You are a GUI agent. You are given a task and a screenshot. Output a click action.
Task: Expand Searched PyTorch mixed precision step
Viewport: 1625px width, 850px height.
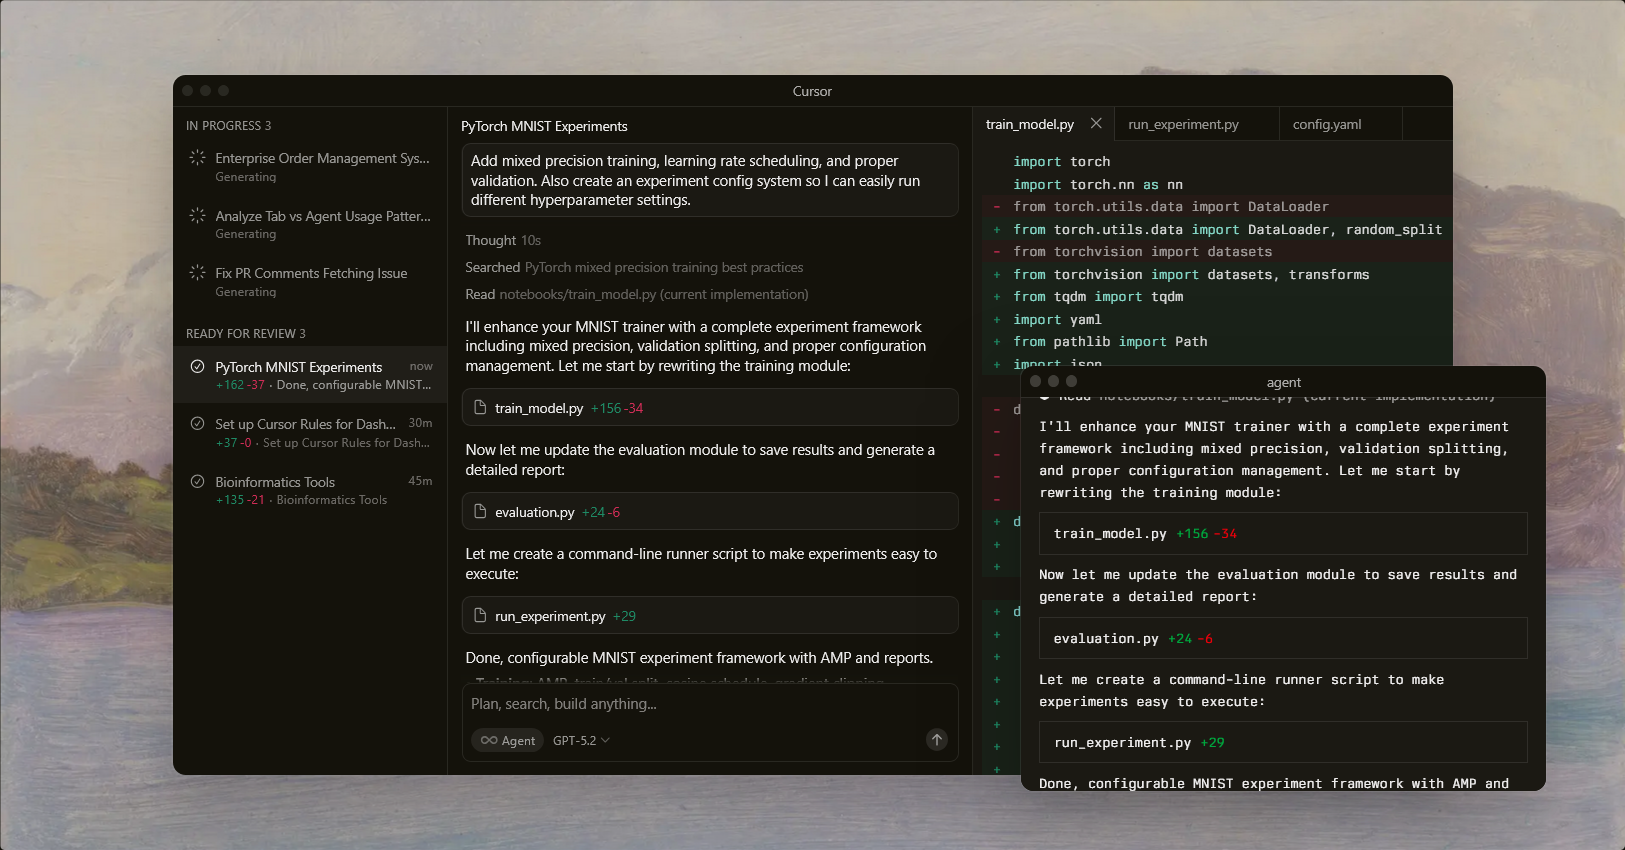pos(634,267)
